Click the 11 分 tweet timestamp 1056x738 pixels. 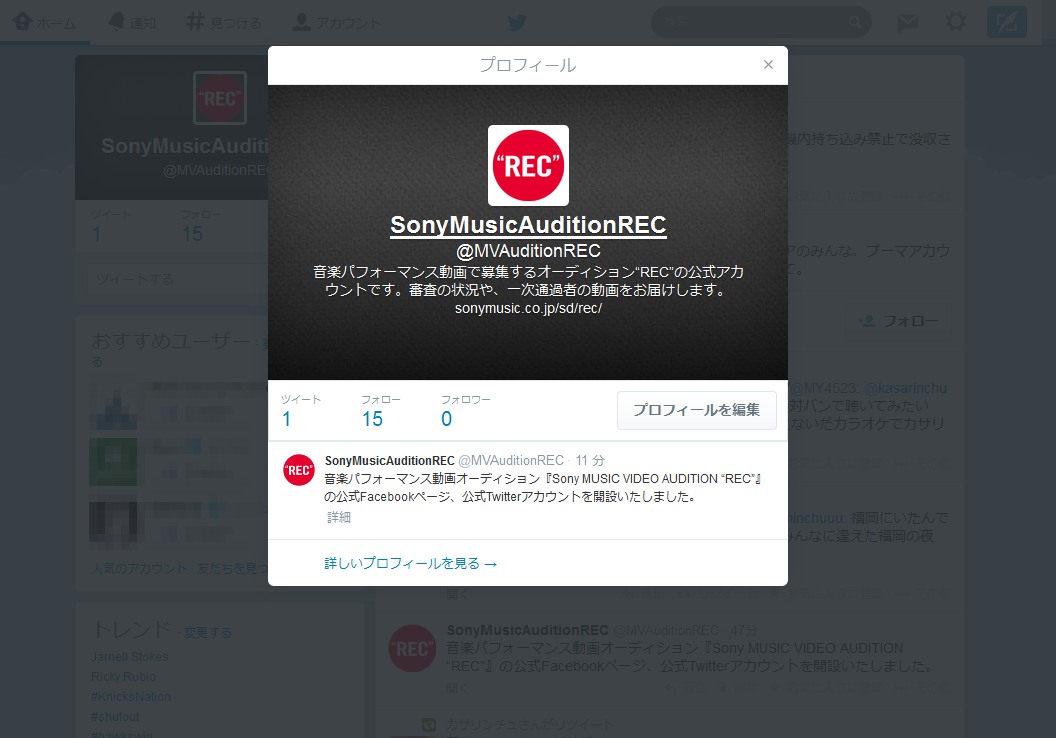[x=590, y=461]
